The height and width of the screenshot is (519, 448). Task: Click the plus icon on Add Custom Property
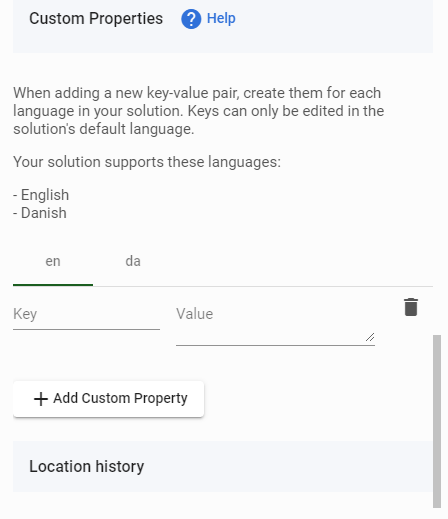pyautogui.click(x=41, y=399)
